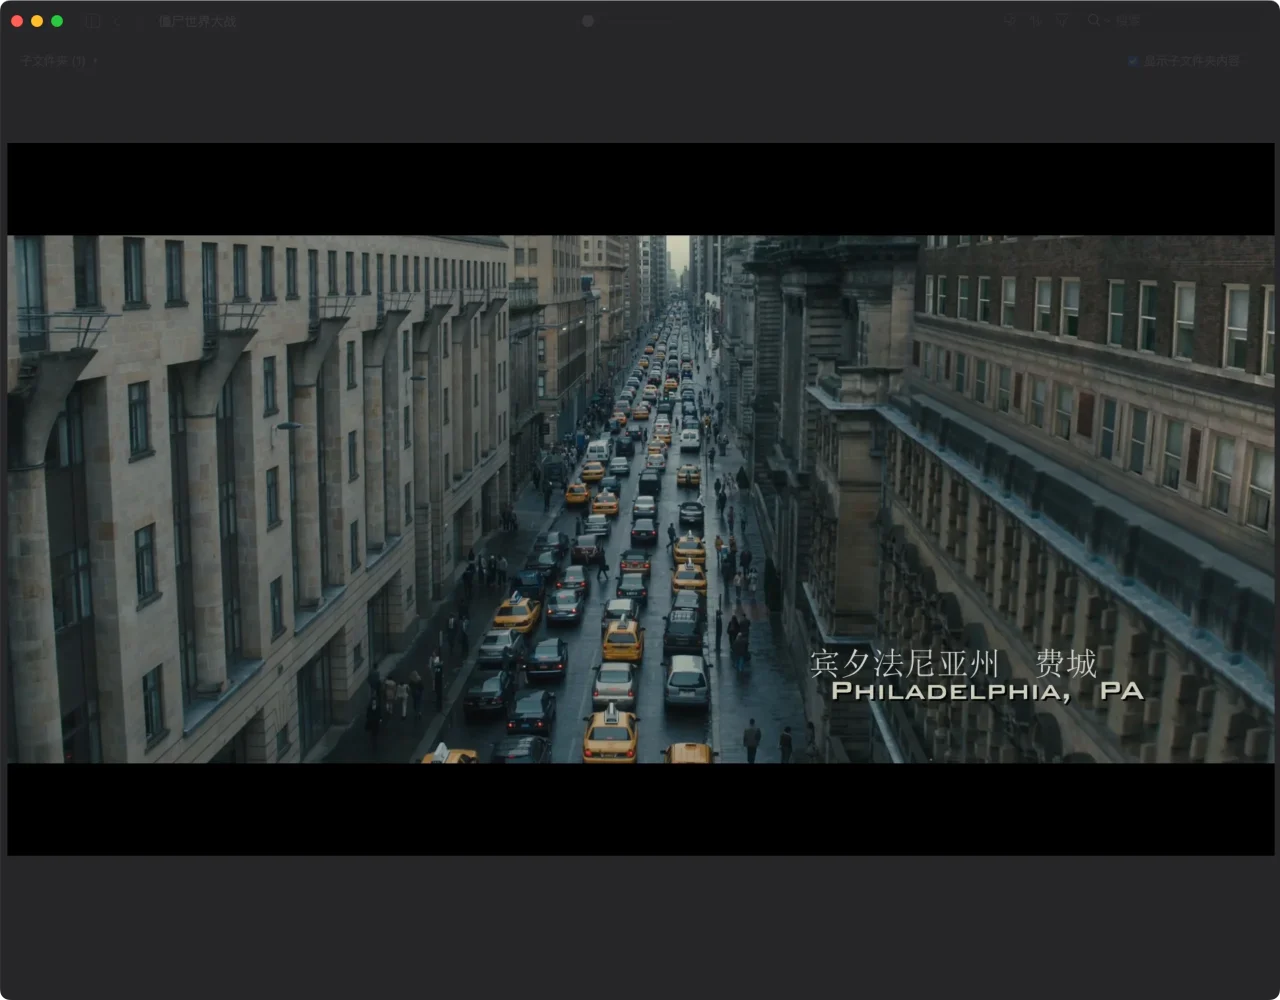Toggle the 显示子文件夹内容 checkbox
Viewport: 1280px width, 1000px height.
pyautogui.click(x=1133, y=61)
